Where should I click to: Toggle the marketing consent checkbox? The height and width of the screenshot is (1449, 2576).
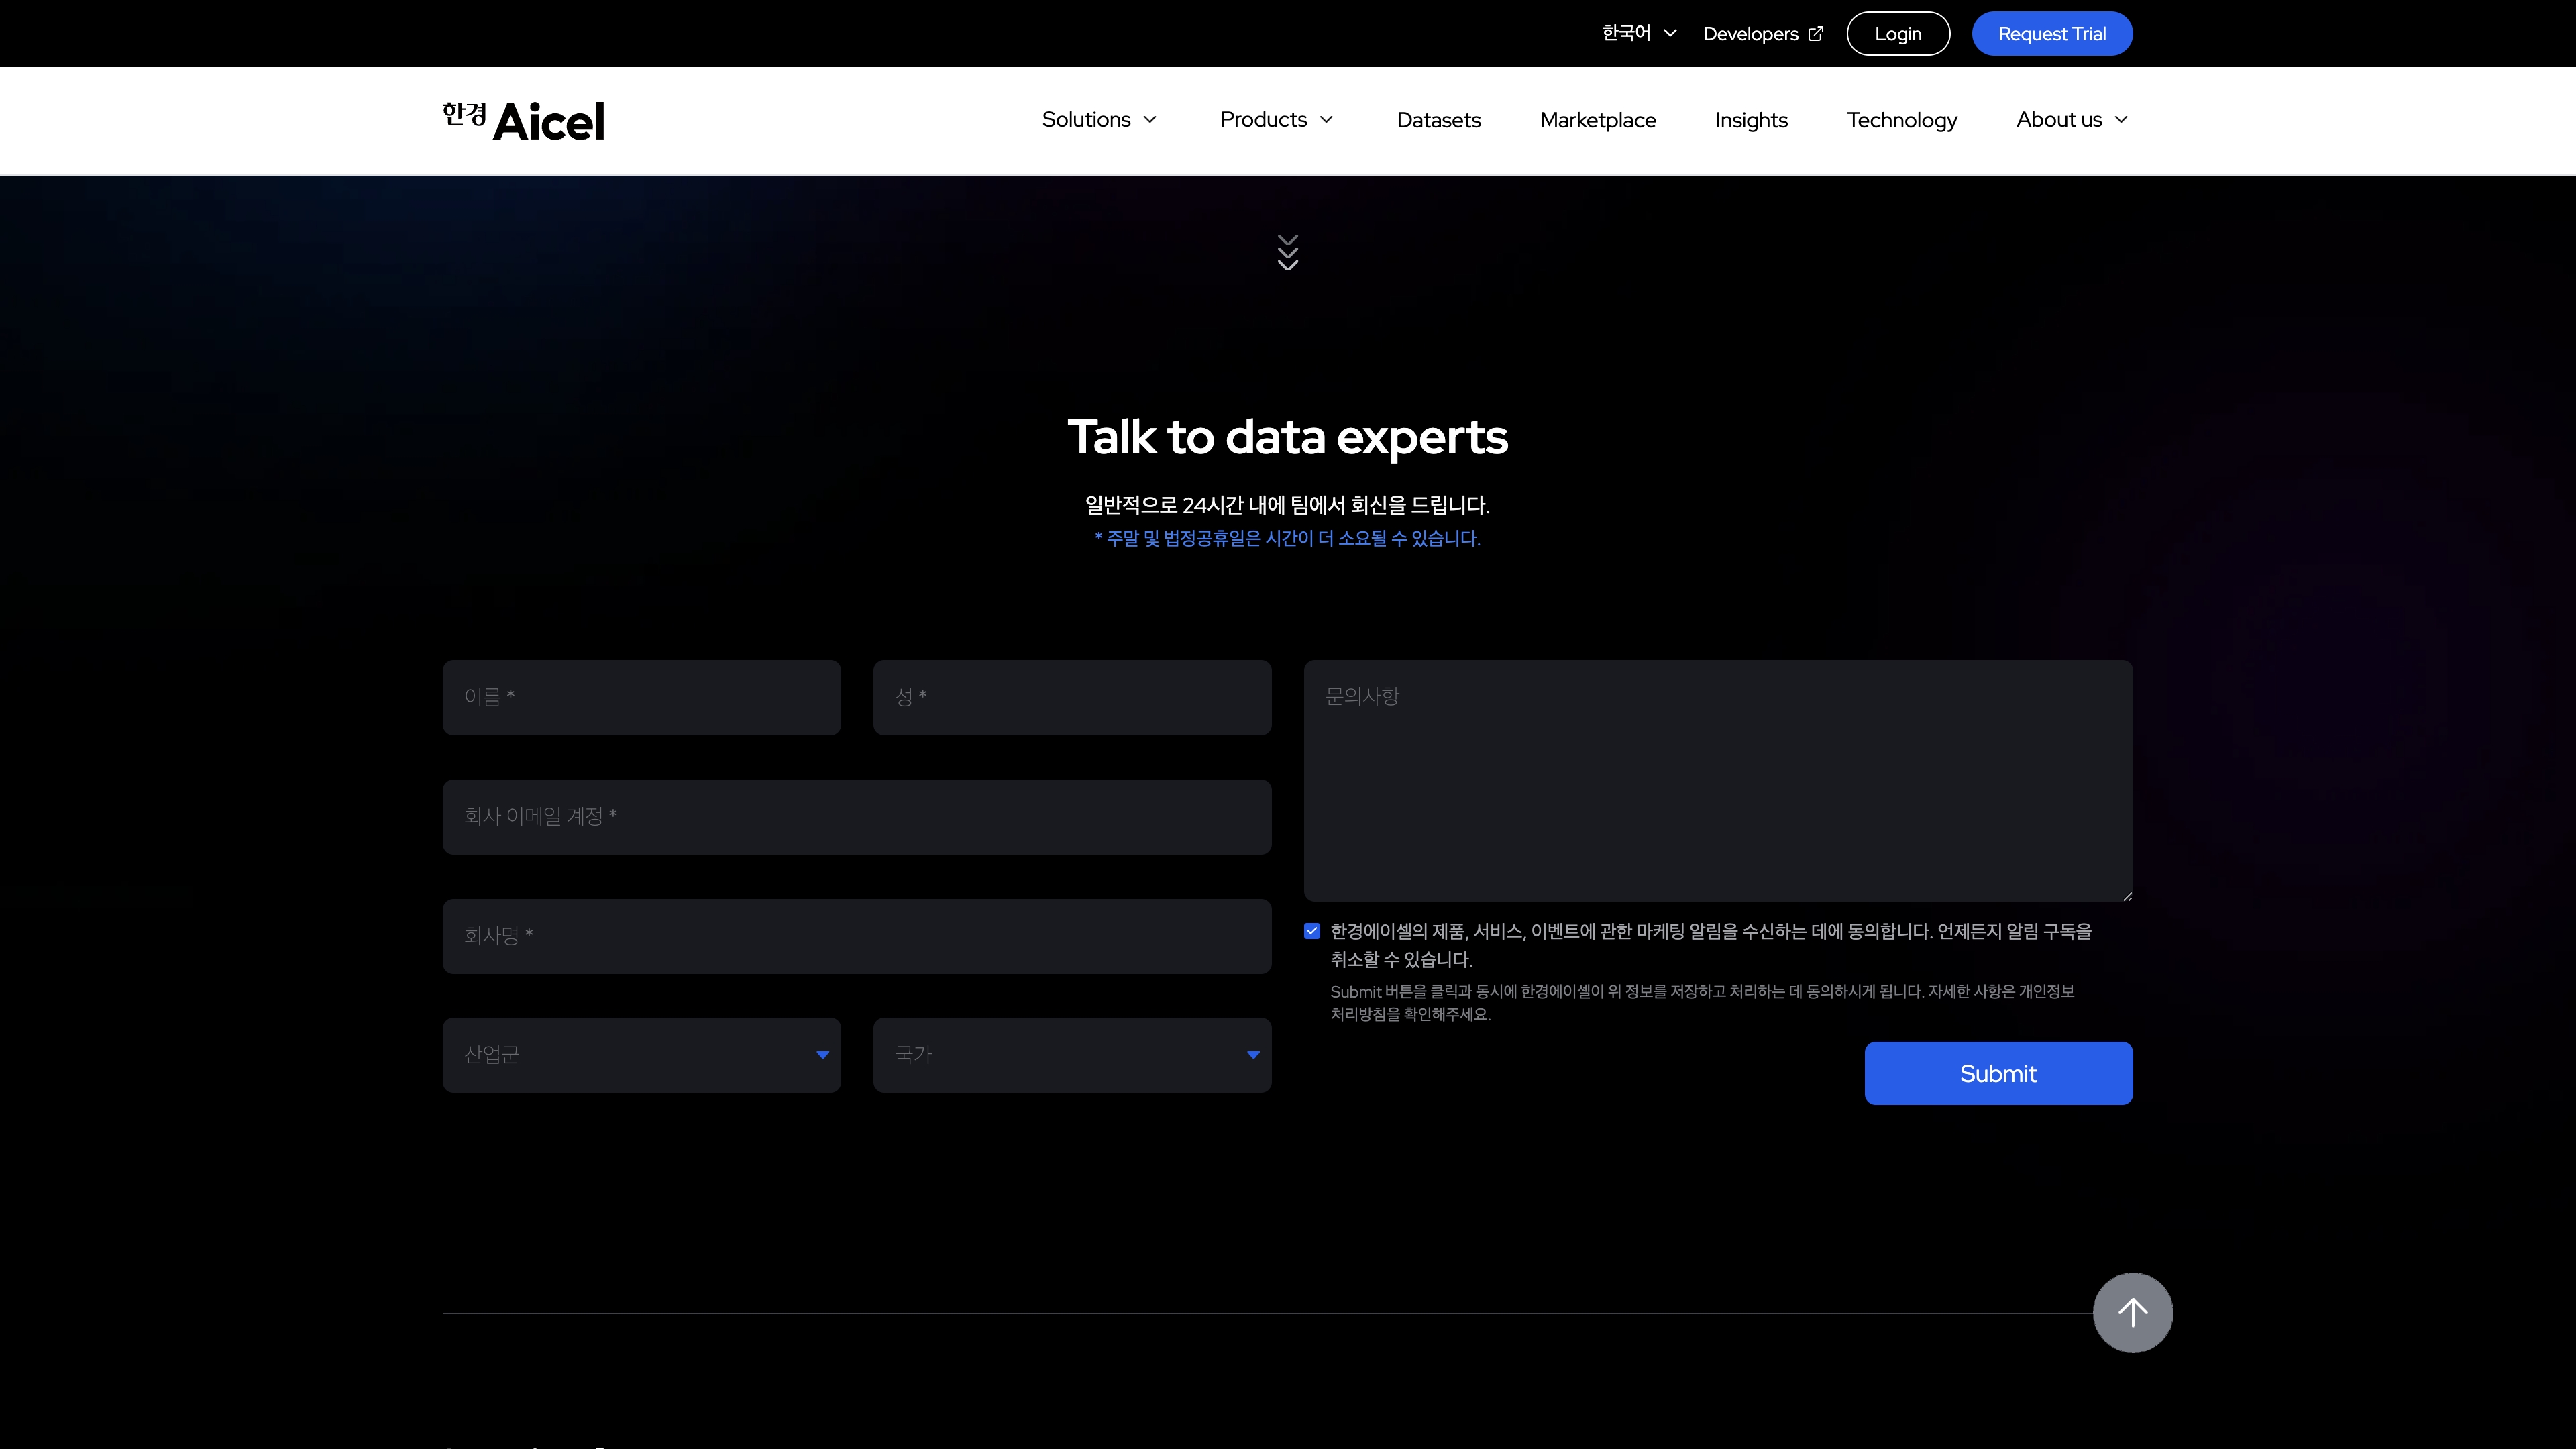click(x=1312, y=931)
